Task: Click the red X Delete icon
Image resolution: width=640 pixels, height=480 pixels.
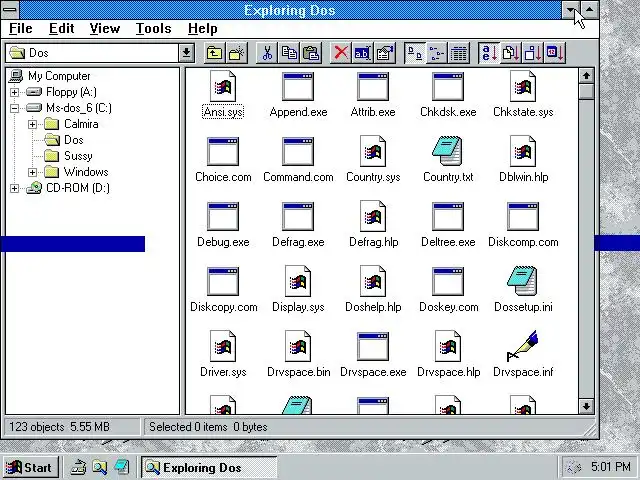Action: point(341,53)
